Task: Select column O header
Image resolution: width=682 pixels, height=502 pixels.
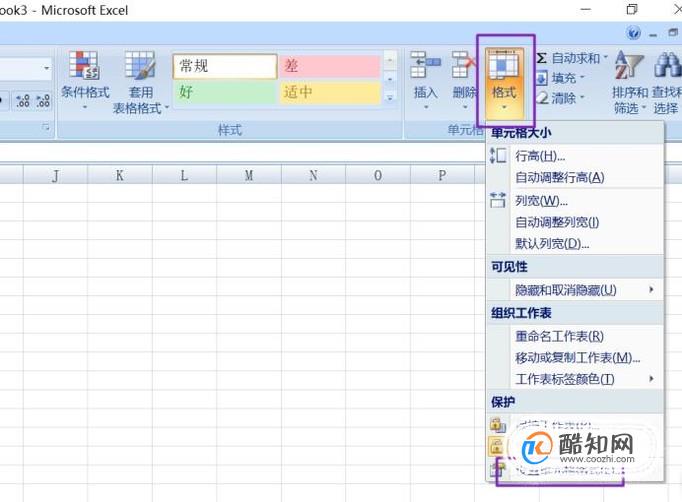Action: click(378, 175)
